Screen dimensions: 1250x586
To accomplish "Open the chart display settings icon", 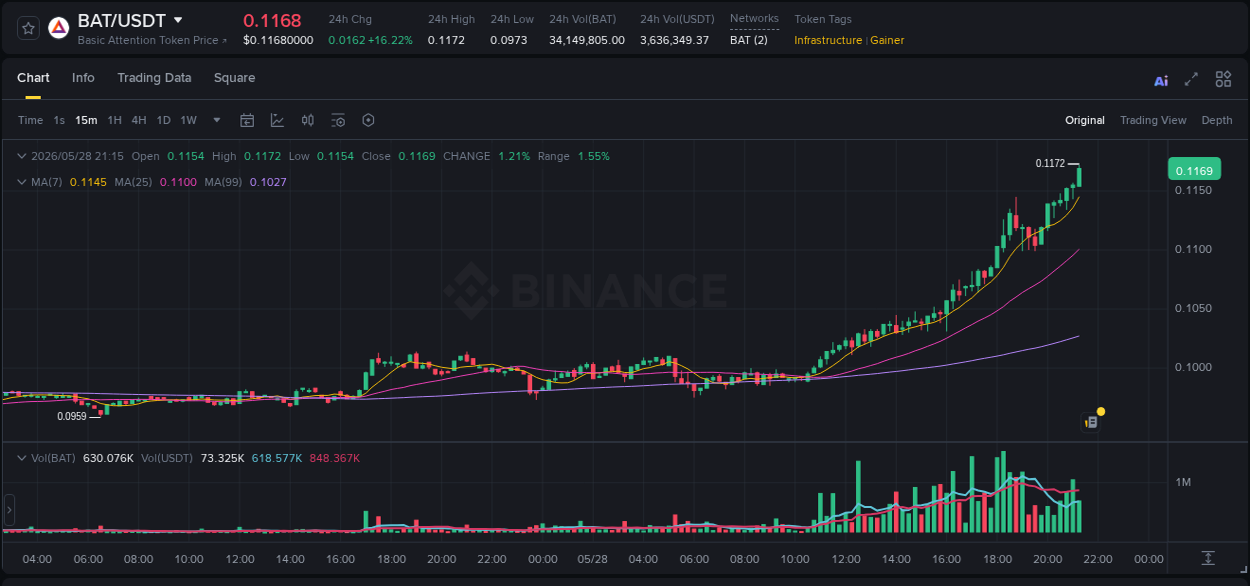I will click(338, 120).
